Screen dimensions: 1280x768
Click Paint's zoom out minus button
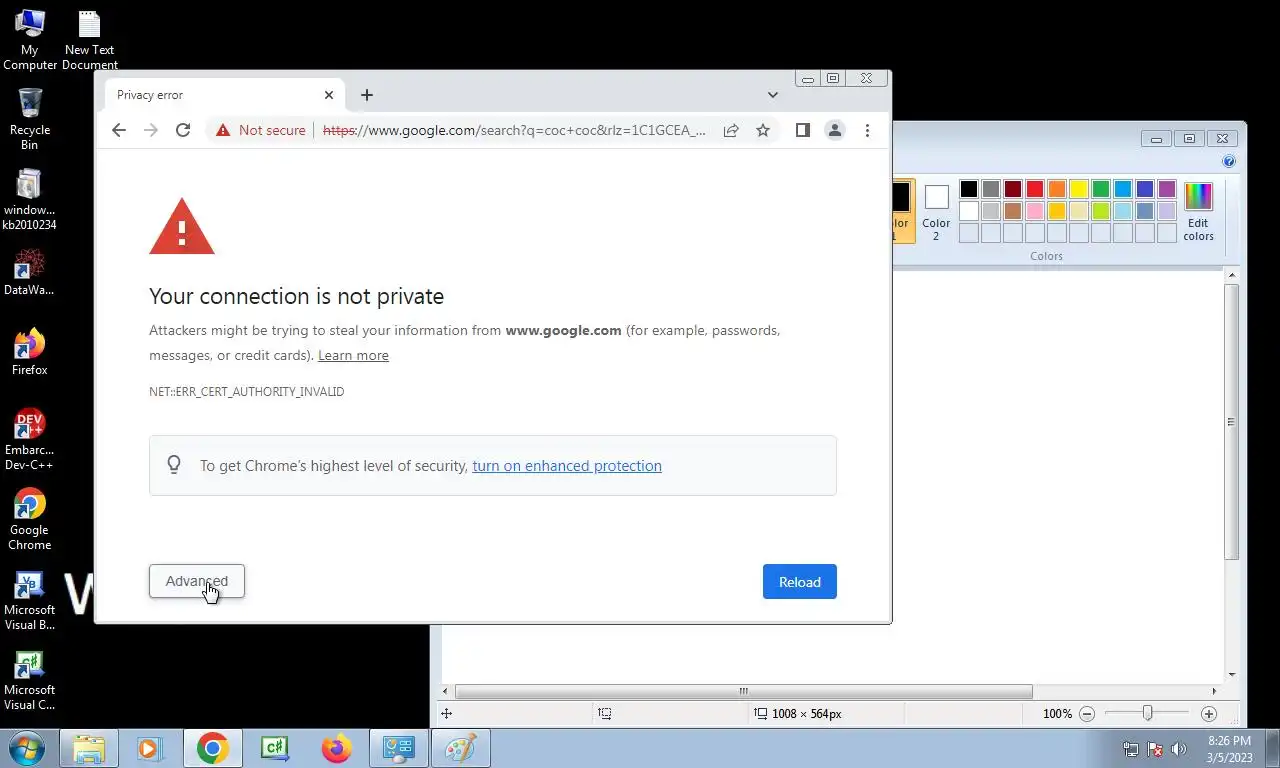[x=1087, y=714]
